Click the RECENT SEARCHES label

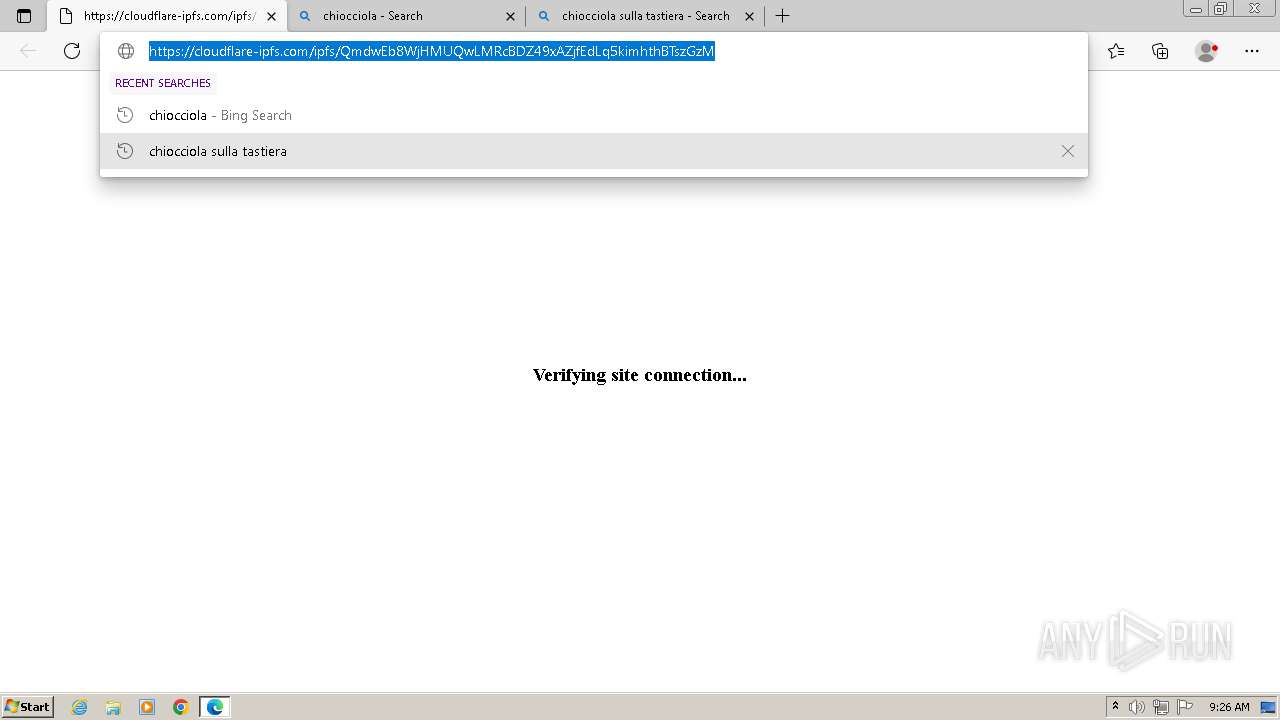pyautogui.click(x=163, y=83)
